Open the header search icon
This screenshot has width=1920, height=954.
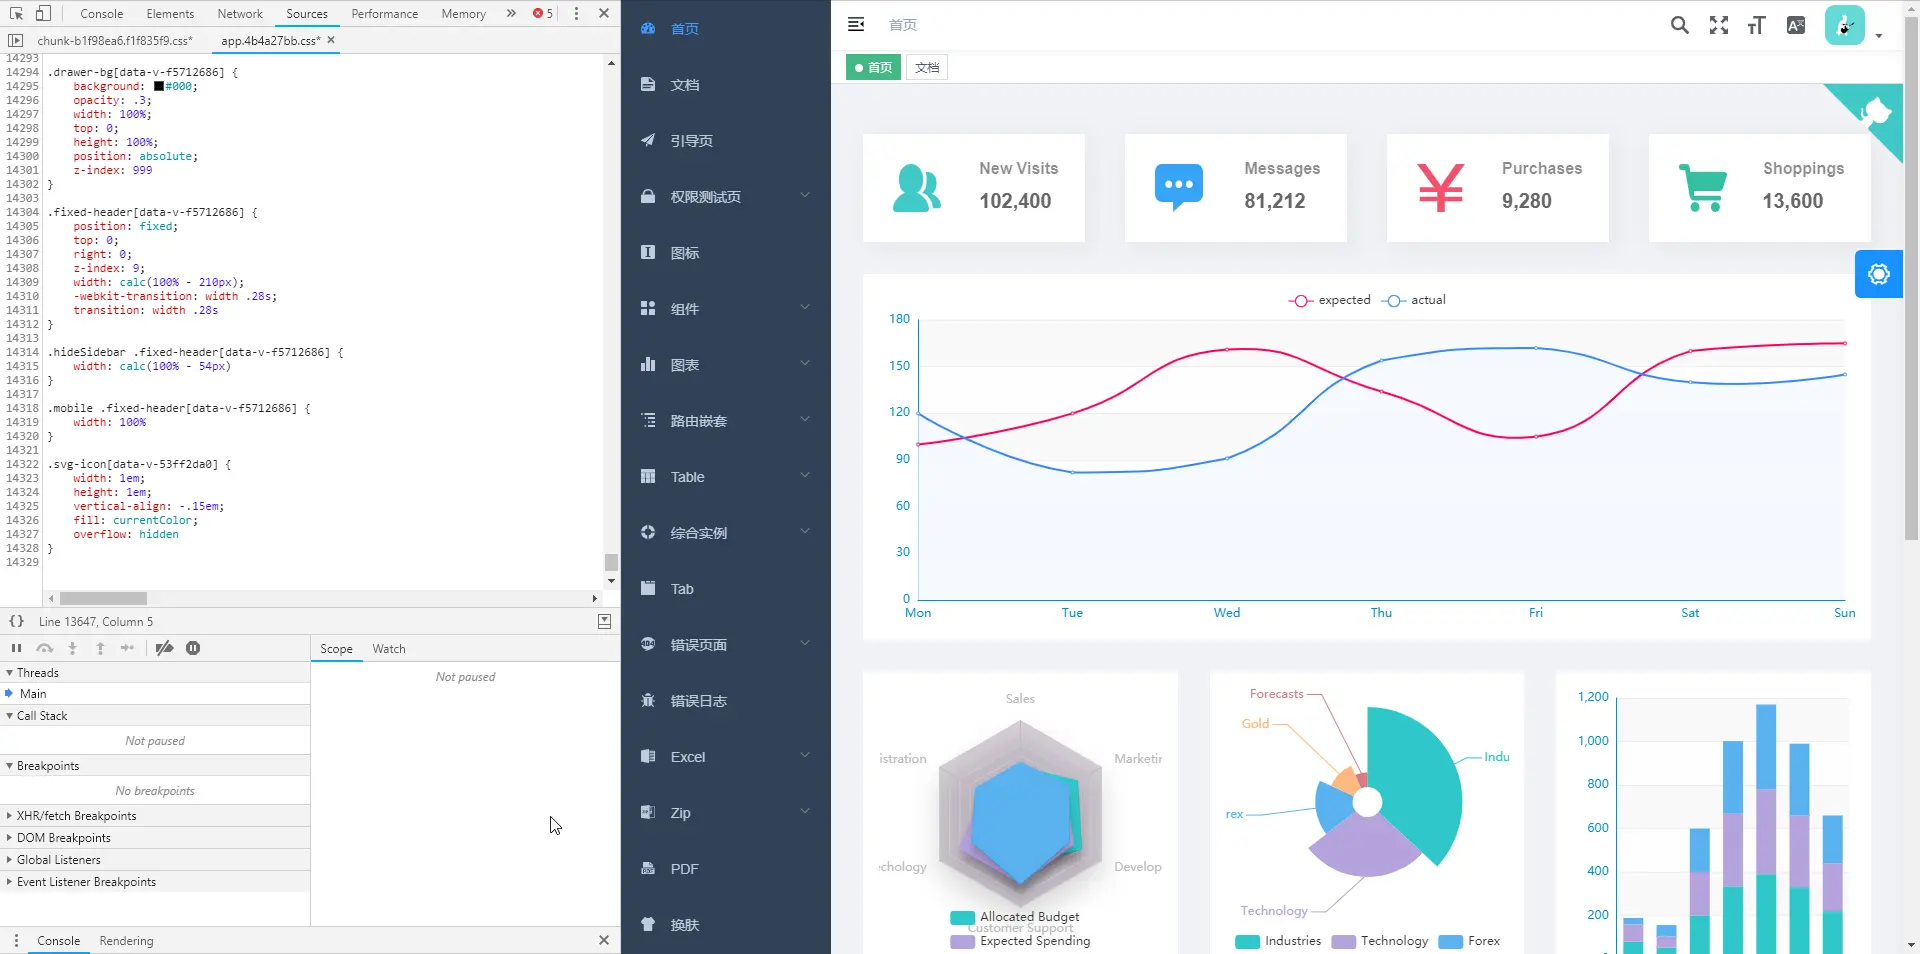click(x=1680, y=25)
